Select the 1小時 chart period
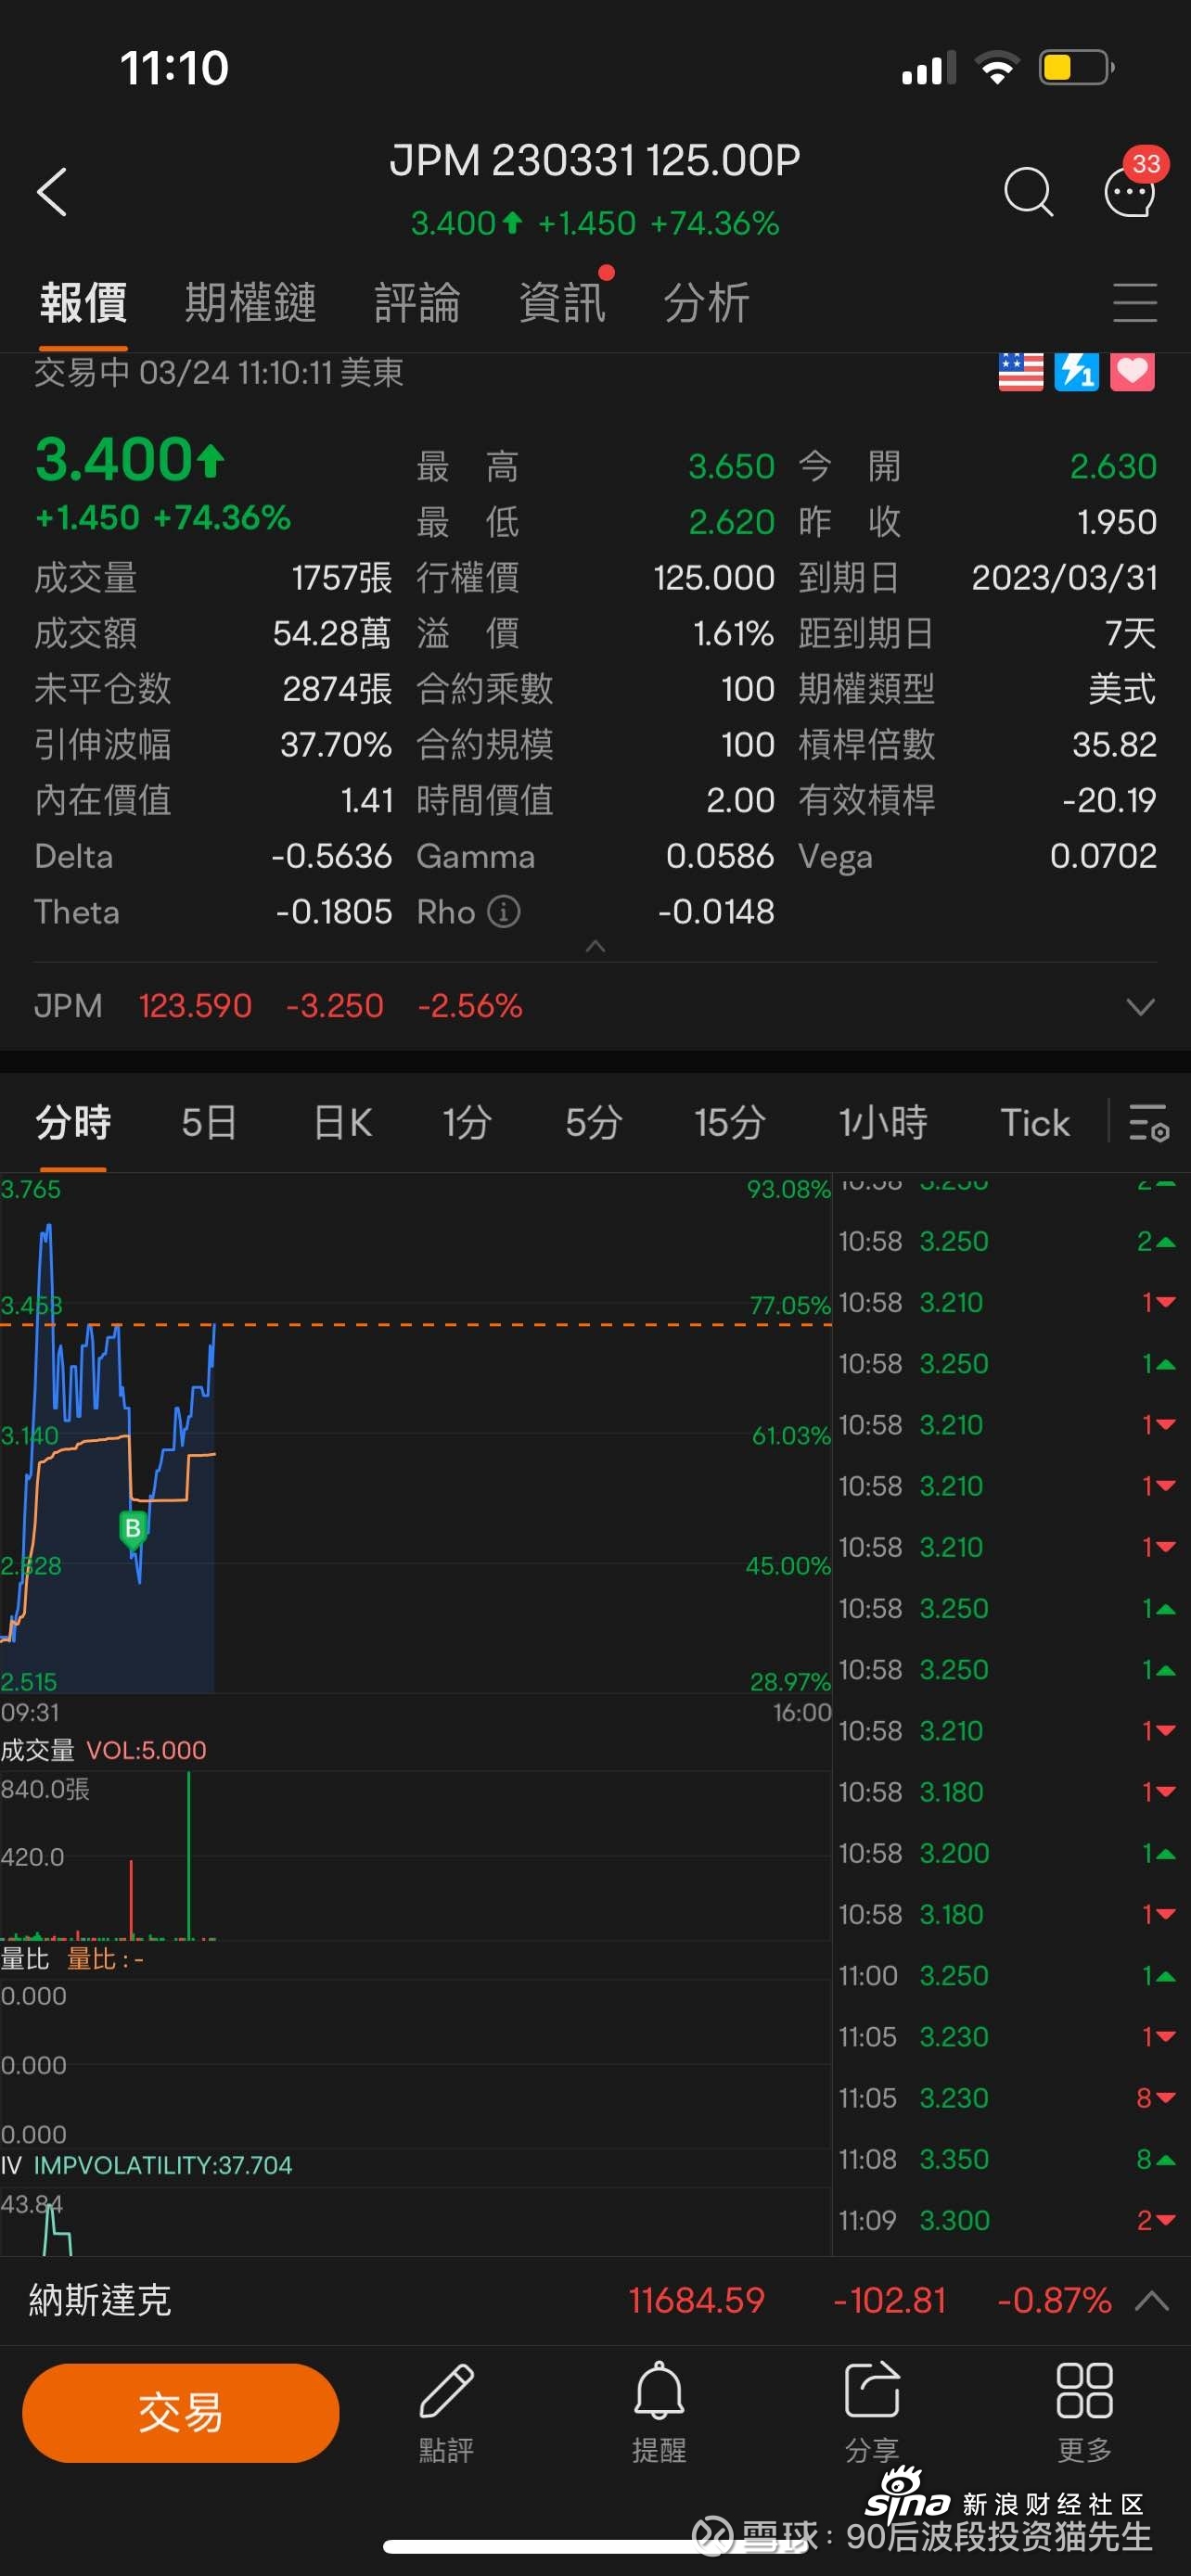This screenshot has height=2576, width=1191. coord(883,1123)
